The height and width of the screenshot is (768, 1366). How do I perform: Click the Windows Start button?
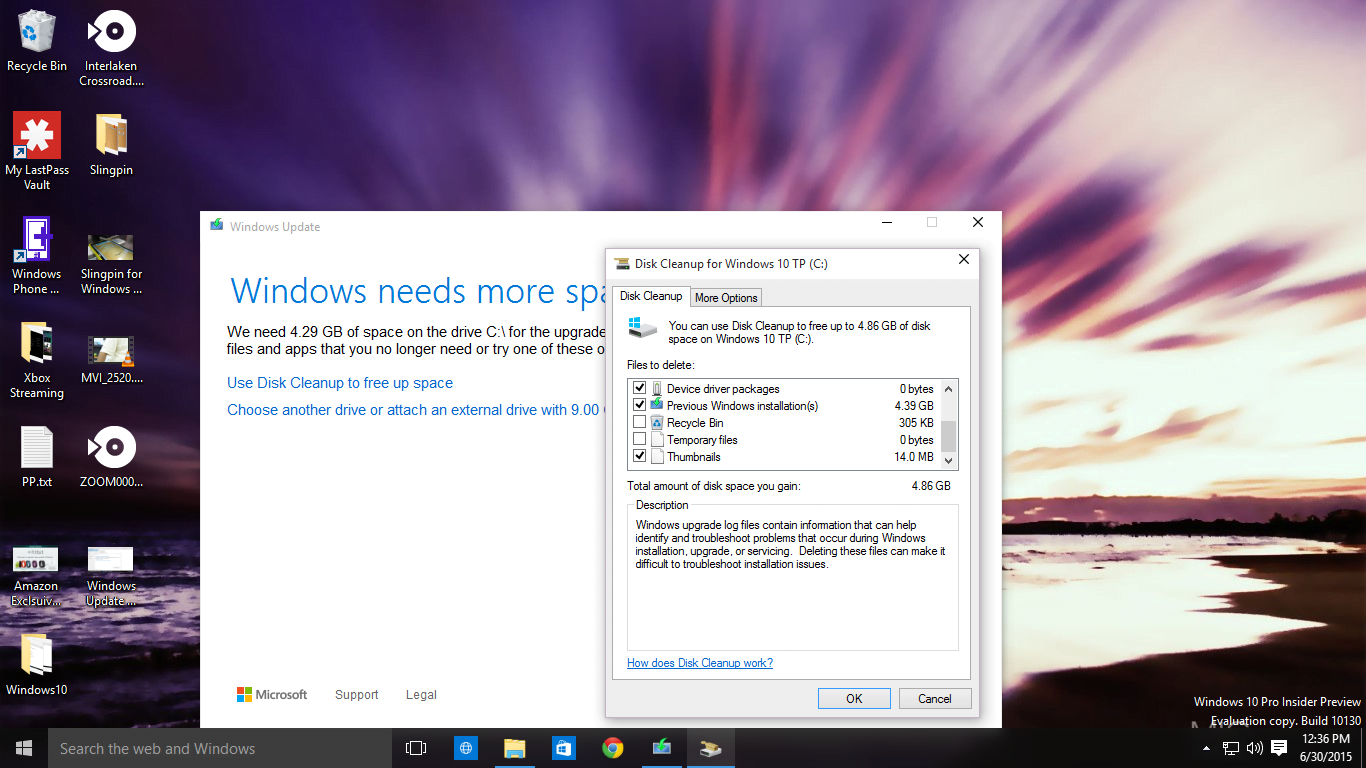[24, 748]
